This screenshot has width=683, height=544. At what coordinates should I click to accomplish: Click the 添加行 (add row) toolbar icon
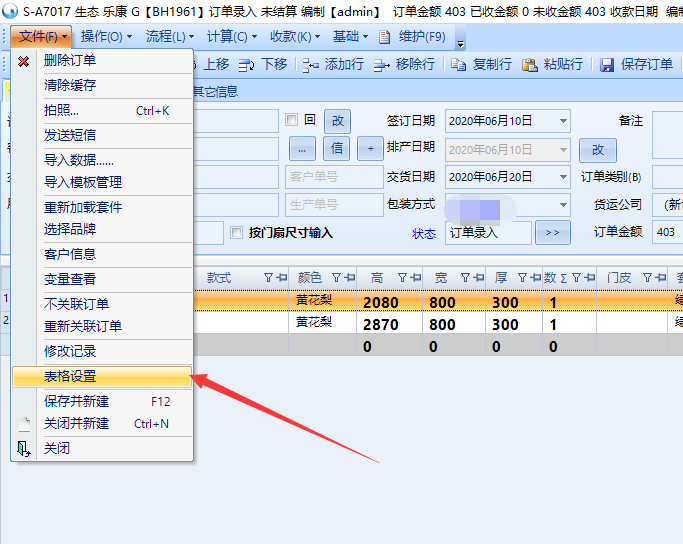[x=310, y=65]
